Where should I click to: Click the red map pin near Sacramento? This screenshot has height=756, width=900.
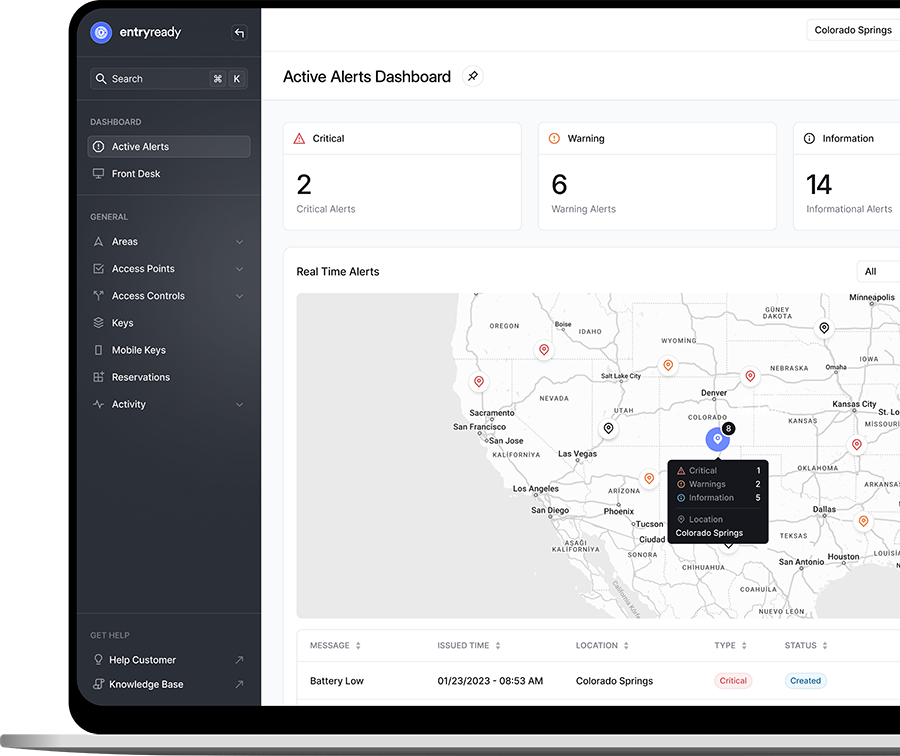pos(479,382)
